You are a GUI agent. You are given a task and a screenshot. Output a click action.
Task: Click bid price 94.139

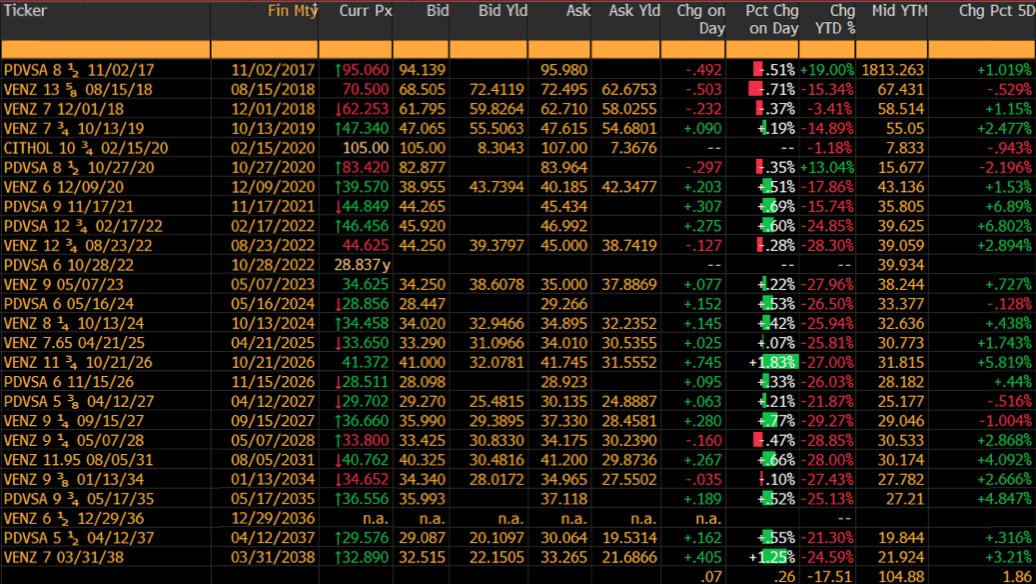[422, 70]
